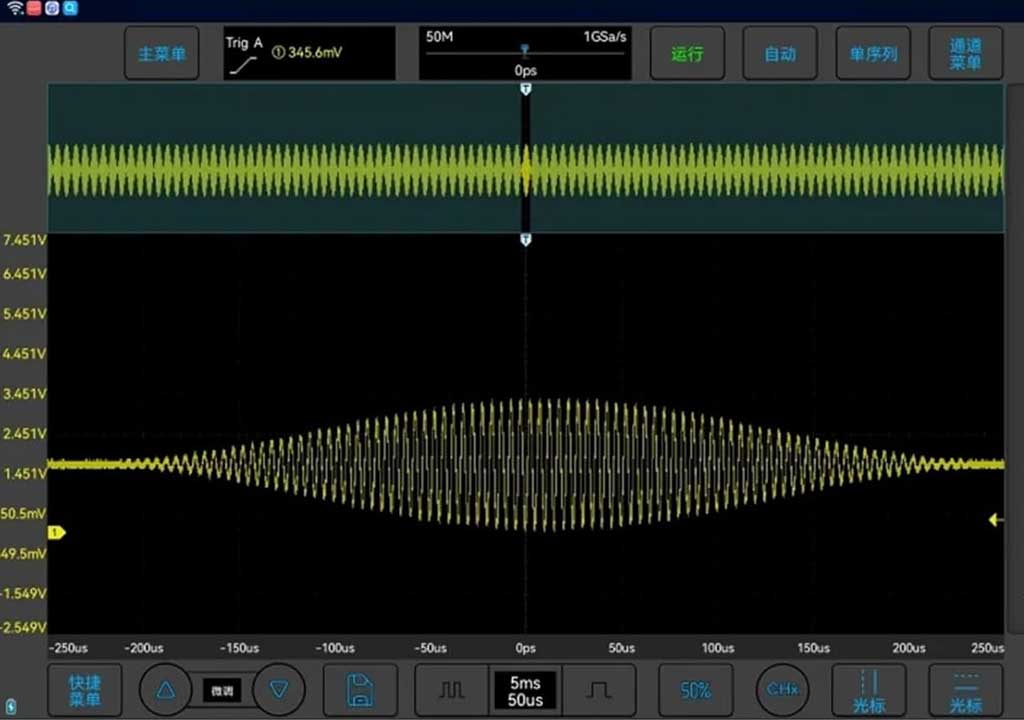The image size is (1024, 720).
Task: Open the 主菜单 main menu
Action: (161, 53)
